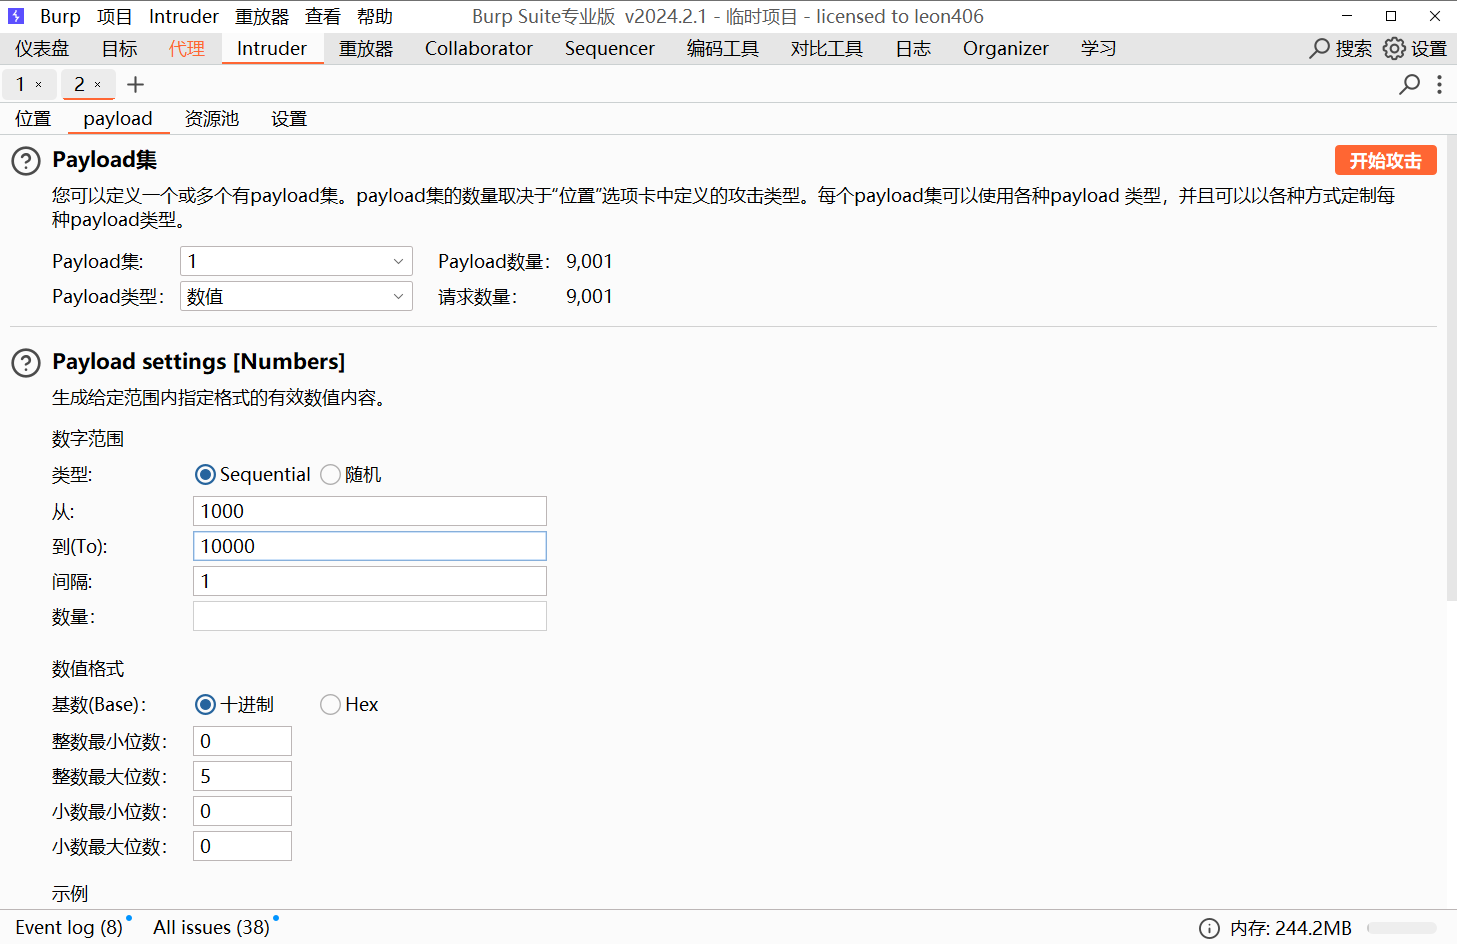The image size is (1457, 944).
Task: Switch to 对比工具 tab
Action: [x=827, y=48]
